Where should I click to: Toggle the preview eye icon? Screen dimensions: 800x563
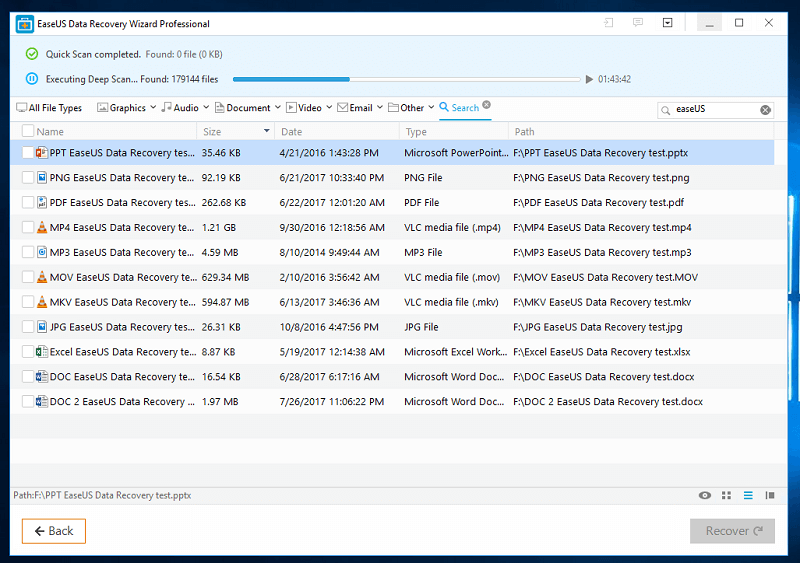tap(705, 495)
